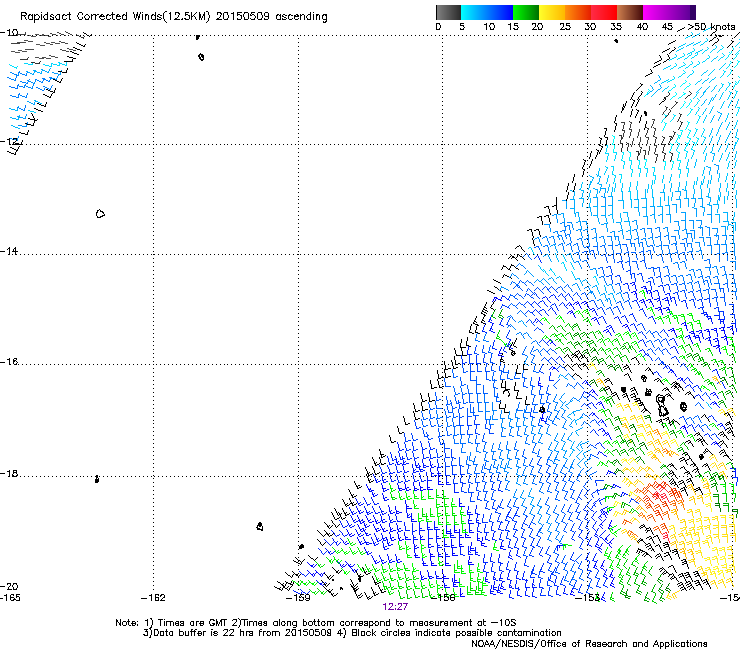Click the -12 latitude axis label
The height and width of the screenshot is (650, 740).
click(x=9, y=141)
